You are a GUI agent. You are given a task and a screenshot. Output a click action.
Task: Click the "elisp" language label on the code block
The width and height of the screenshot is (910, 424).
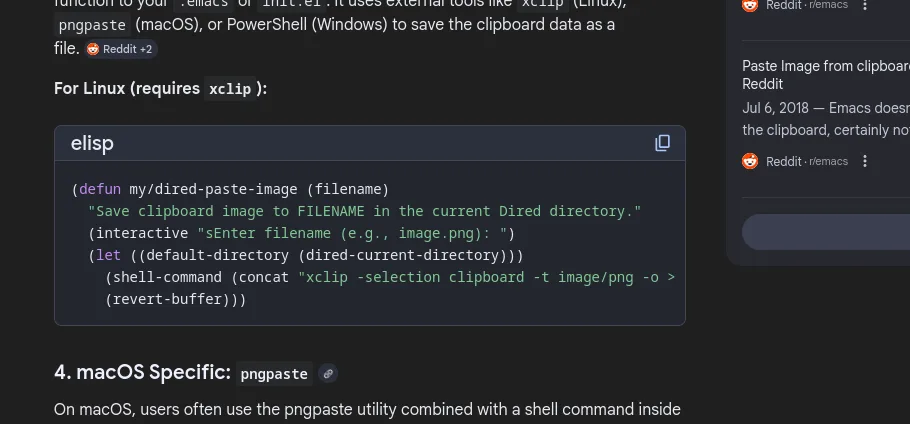tap(92, 143)
